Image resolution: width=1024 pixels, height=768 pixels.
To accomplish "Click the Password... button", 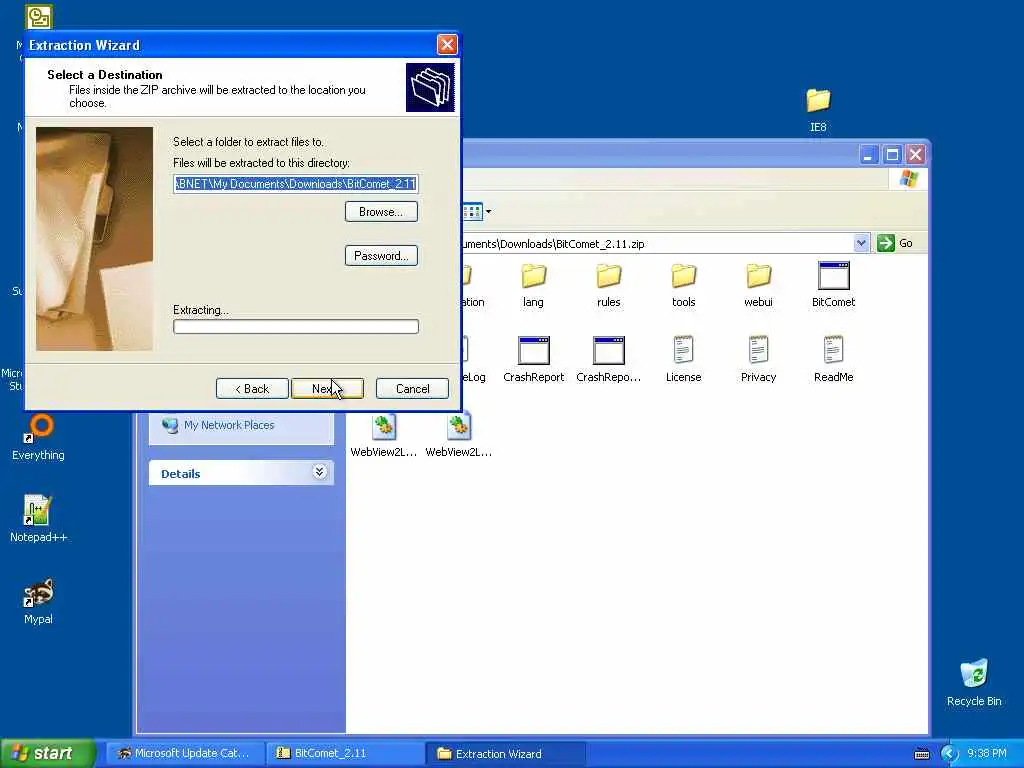I will coord(381,255).
